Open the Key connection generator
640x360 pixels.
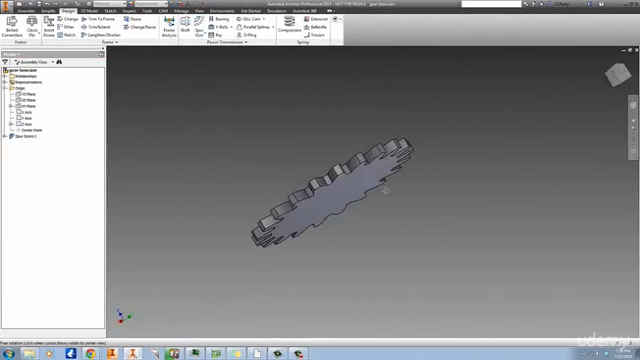coord(216,35)
